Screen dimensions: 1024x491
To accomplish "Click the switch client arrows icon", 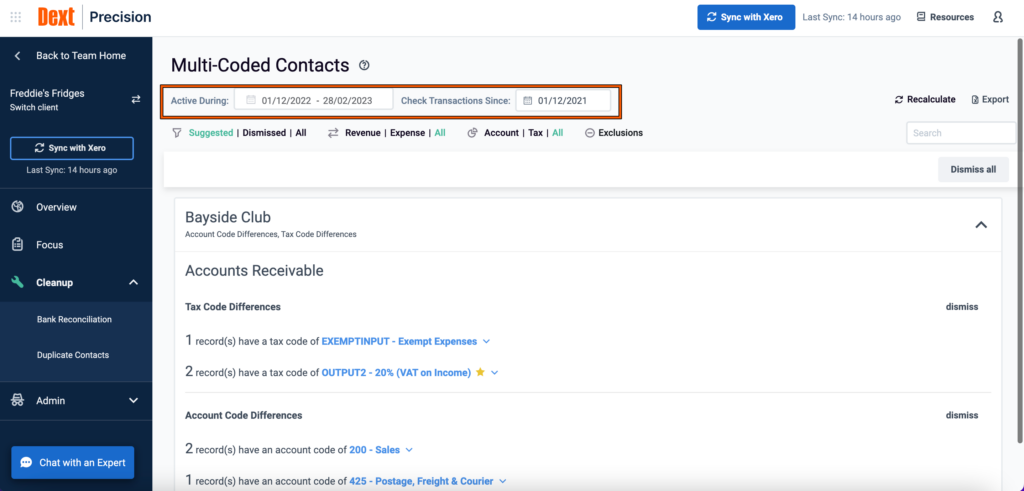I will pos(136,99).
